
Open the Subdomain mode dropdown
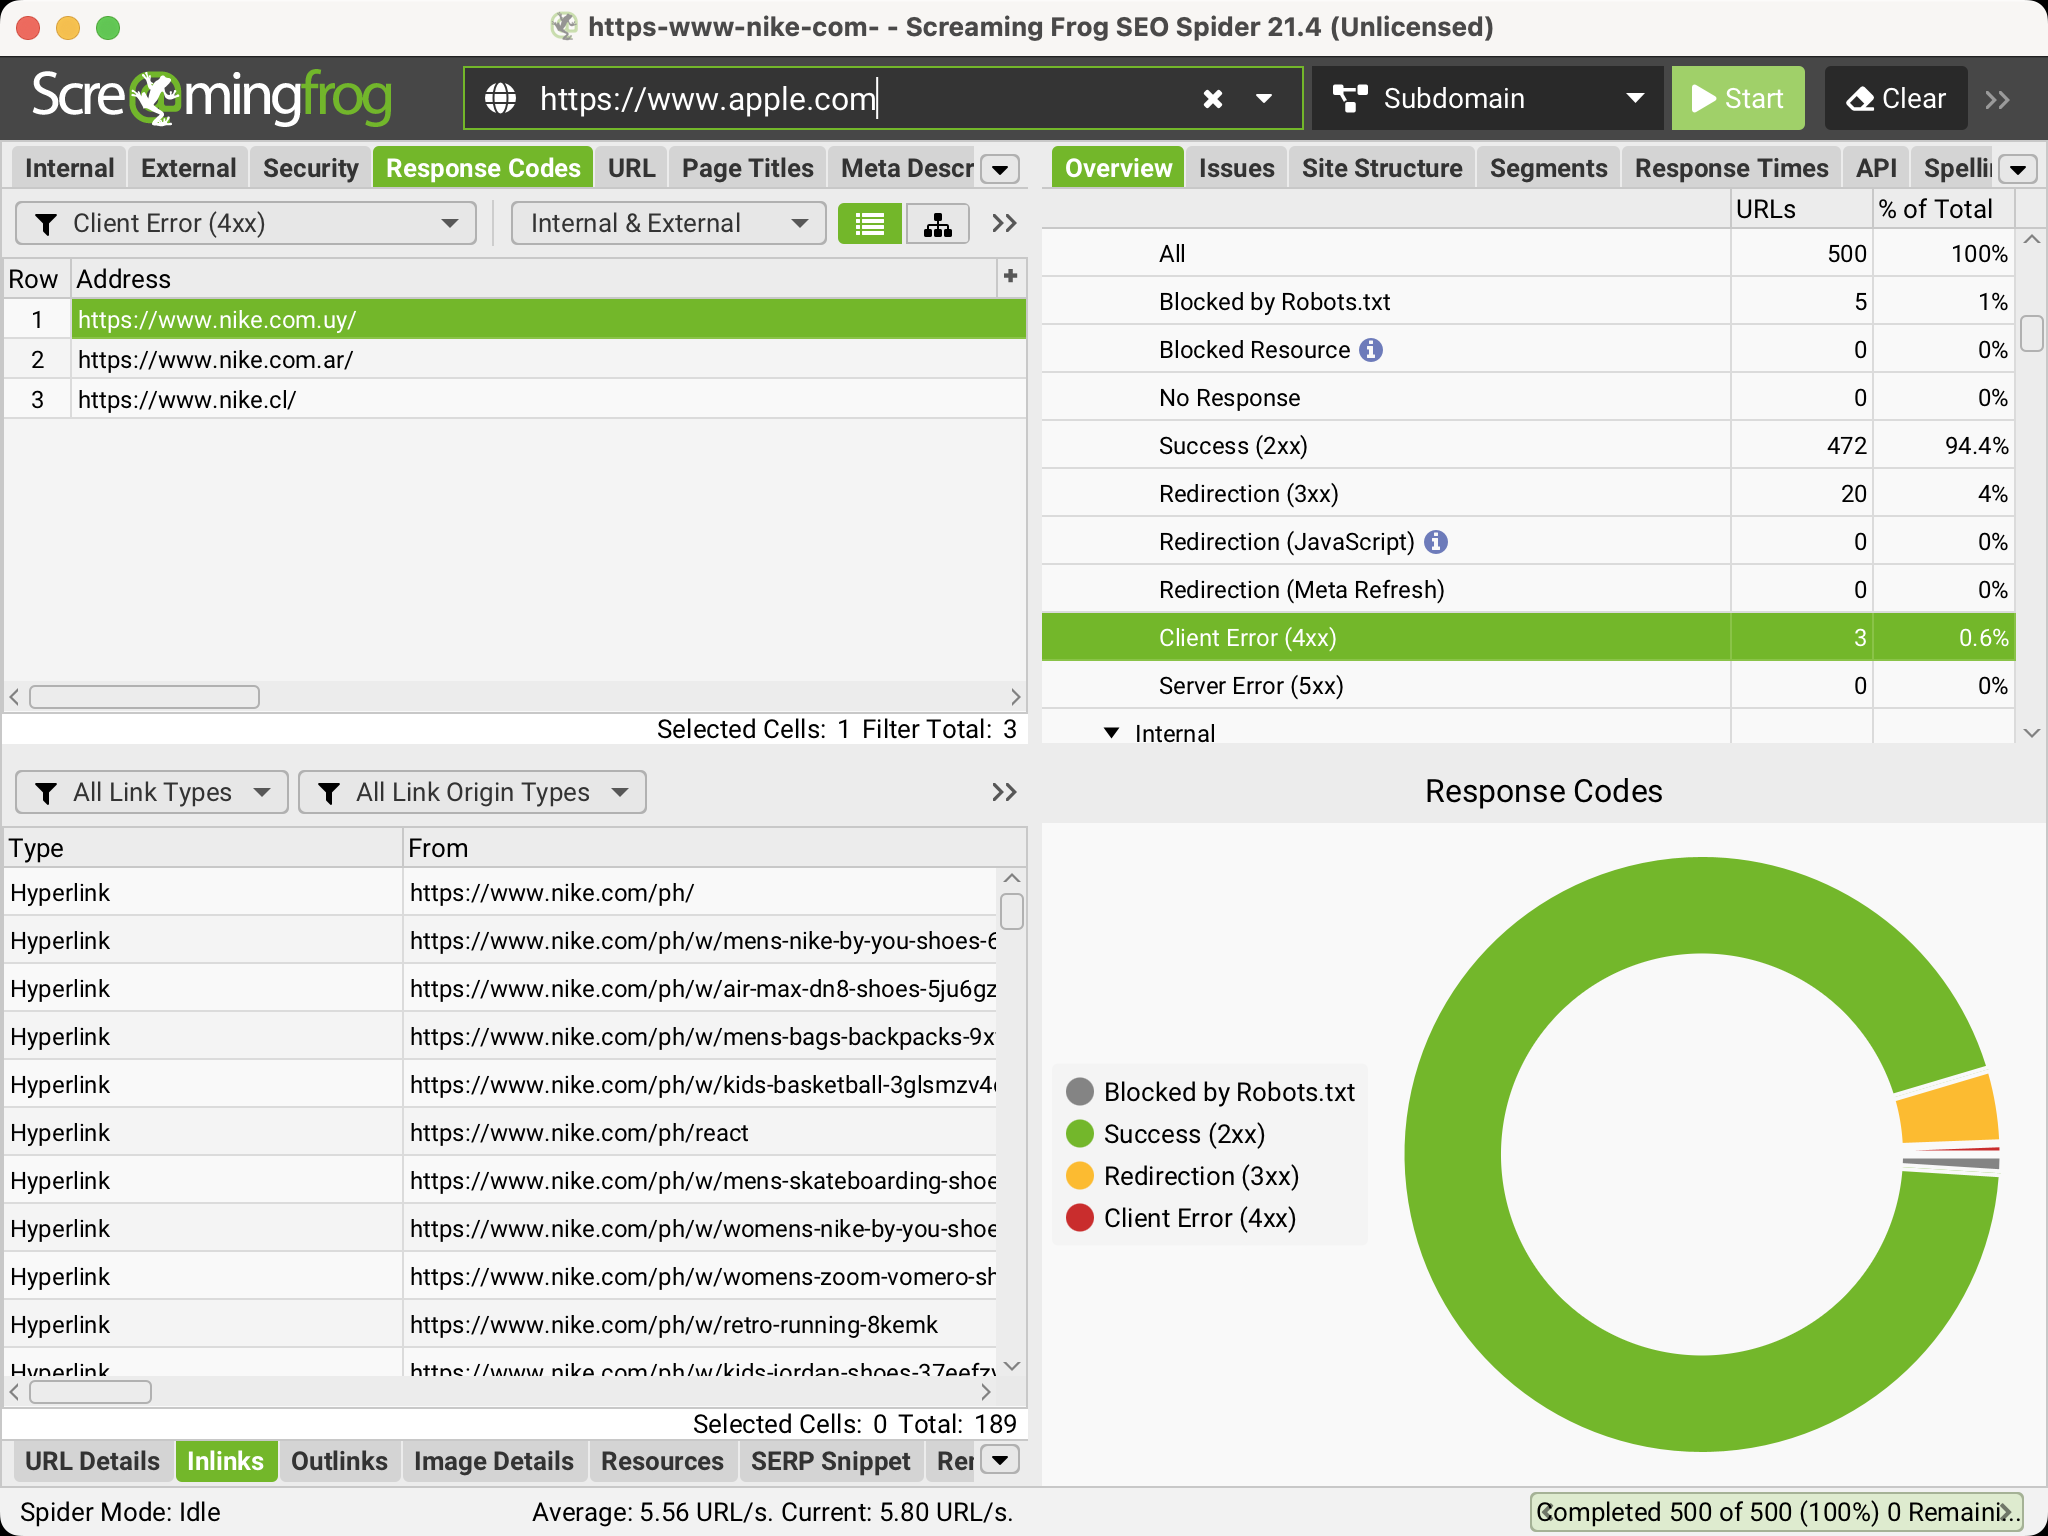(x=1487, y=99)
